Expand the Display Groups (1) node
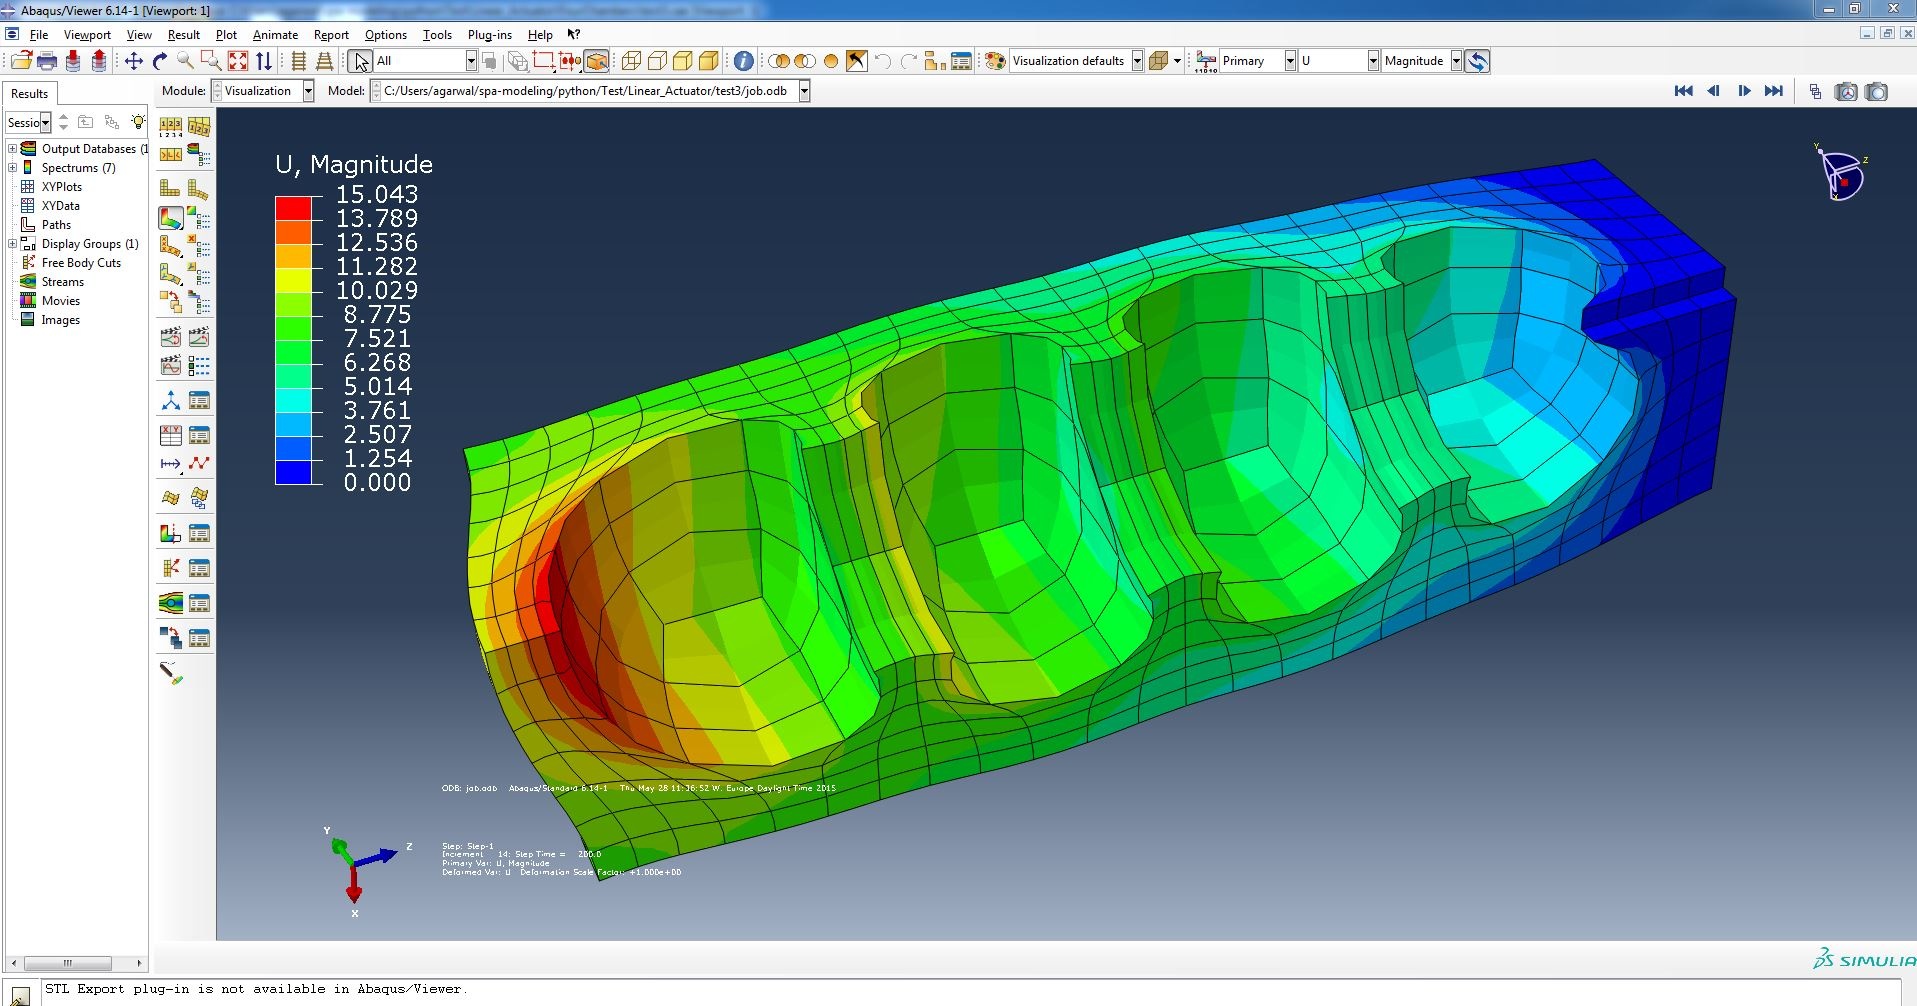Viewport: 1917px width, 1006px height. coord(12,244)
